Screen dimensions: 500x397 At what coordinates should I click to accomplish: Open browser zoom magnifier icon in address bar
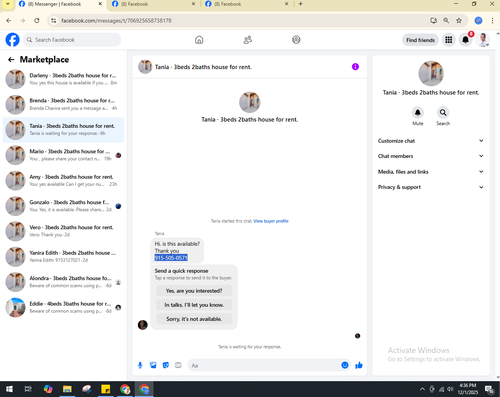(446, 21)
